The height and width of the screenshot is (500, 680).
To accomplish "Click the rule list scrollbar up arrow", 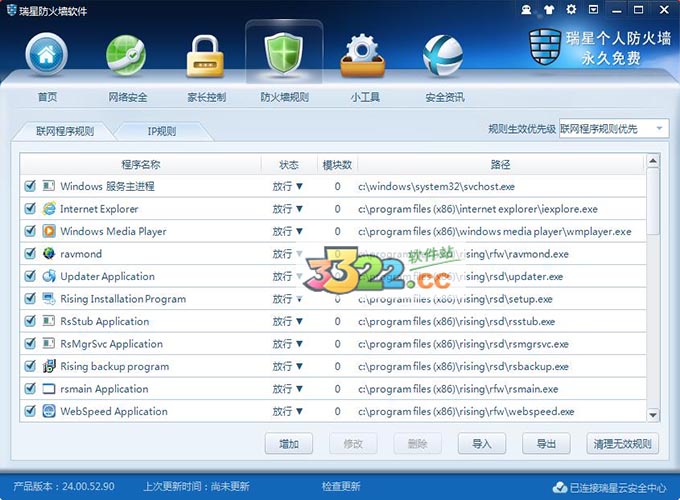I will 653,162.
